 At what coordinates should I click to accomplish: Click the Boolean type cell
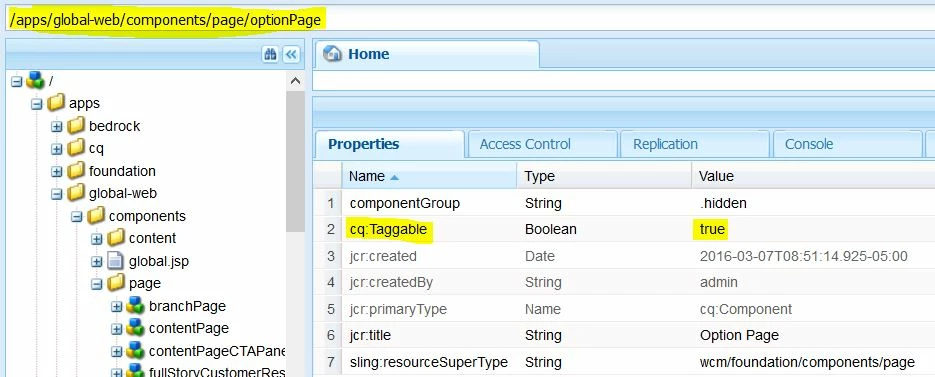point(550,230)
